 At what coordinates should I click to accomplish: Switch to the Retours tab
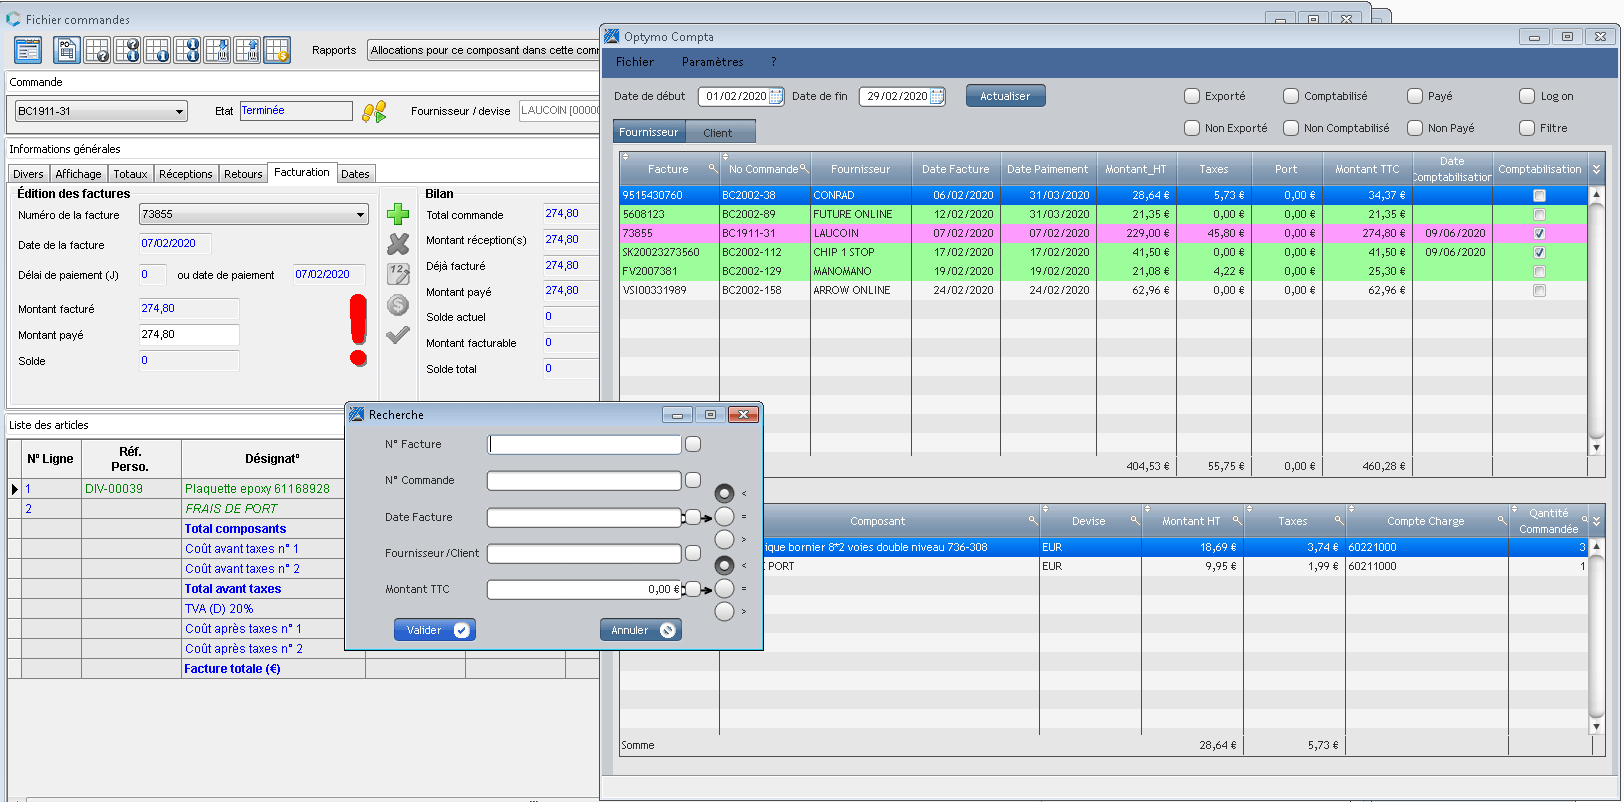tap(243, 174)
